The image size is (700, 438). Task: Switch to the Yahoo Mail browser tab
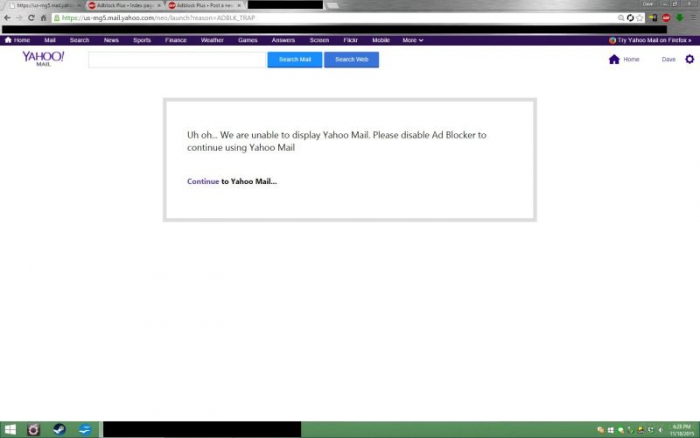[x=43, y=5]
